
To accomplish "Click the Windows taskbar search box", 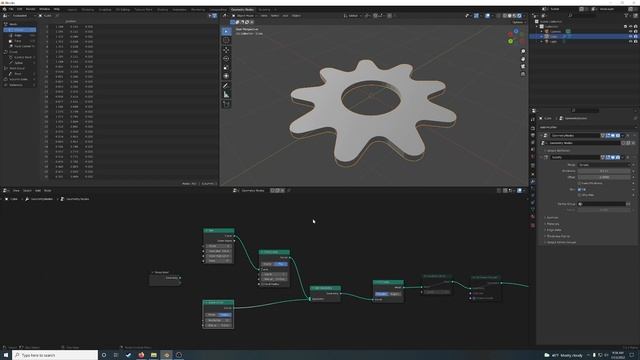I will (55, 355).
